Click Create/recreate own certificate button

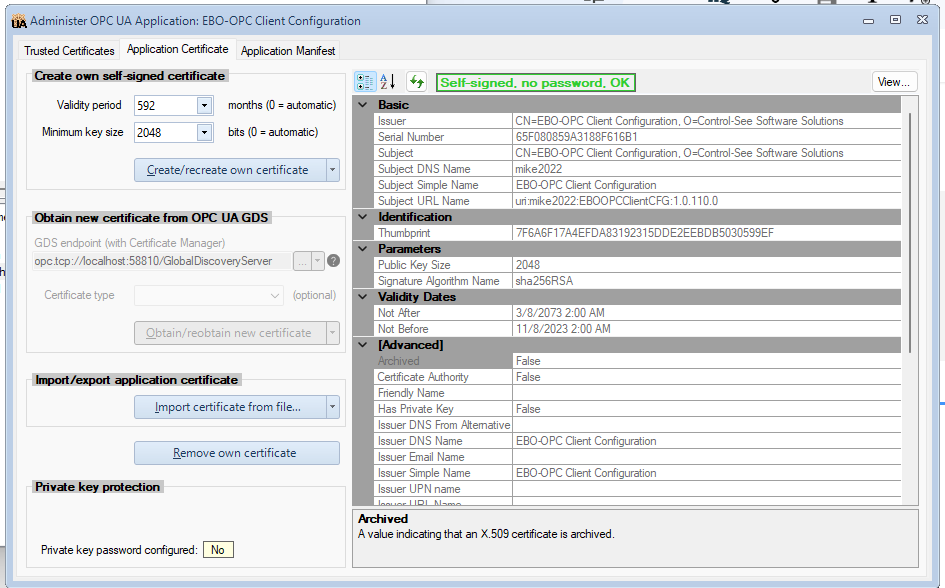pyautogui.click(x=230, y=170)
